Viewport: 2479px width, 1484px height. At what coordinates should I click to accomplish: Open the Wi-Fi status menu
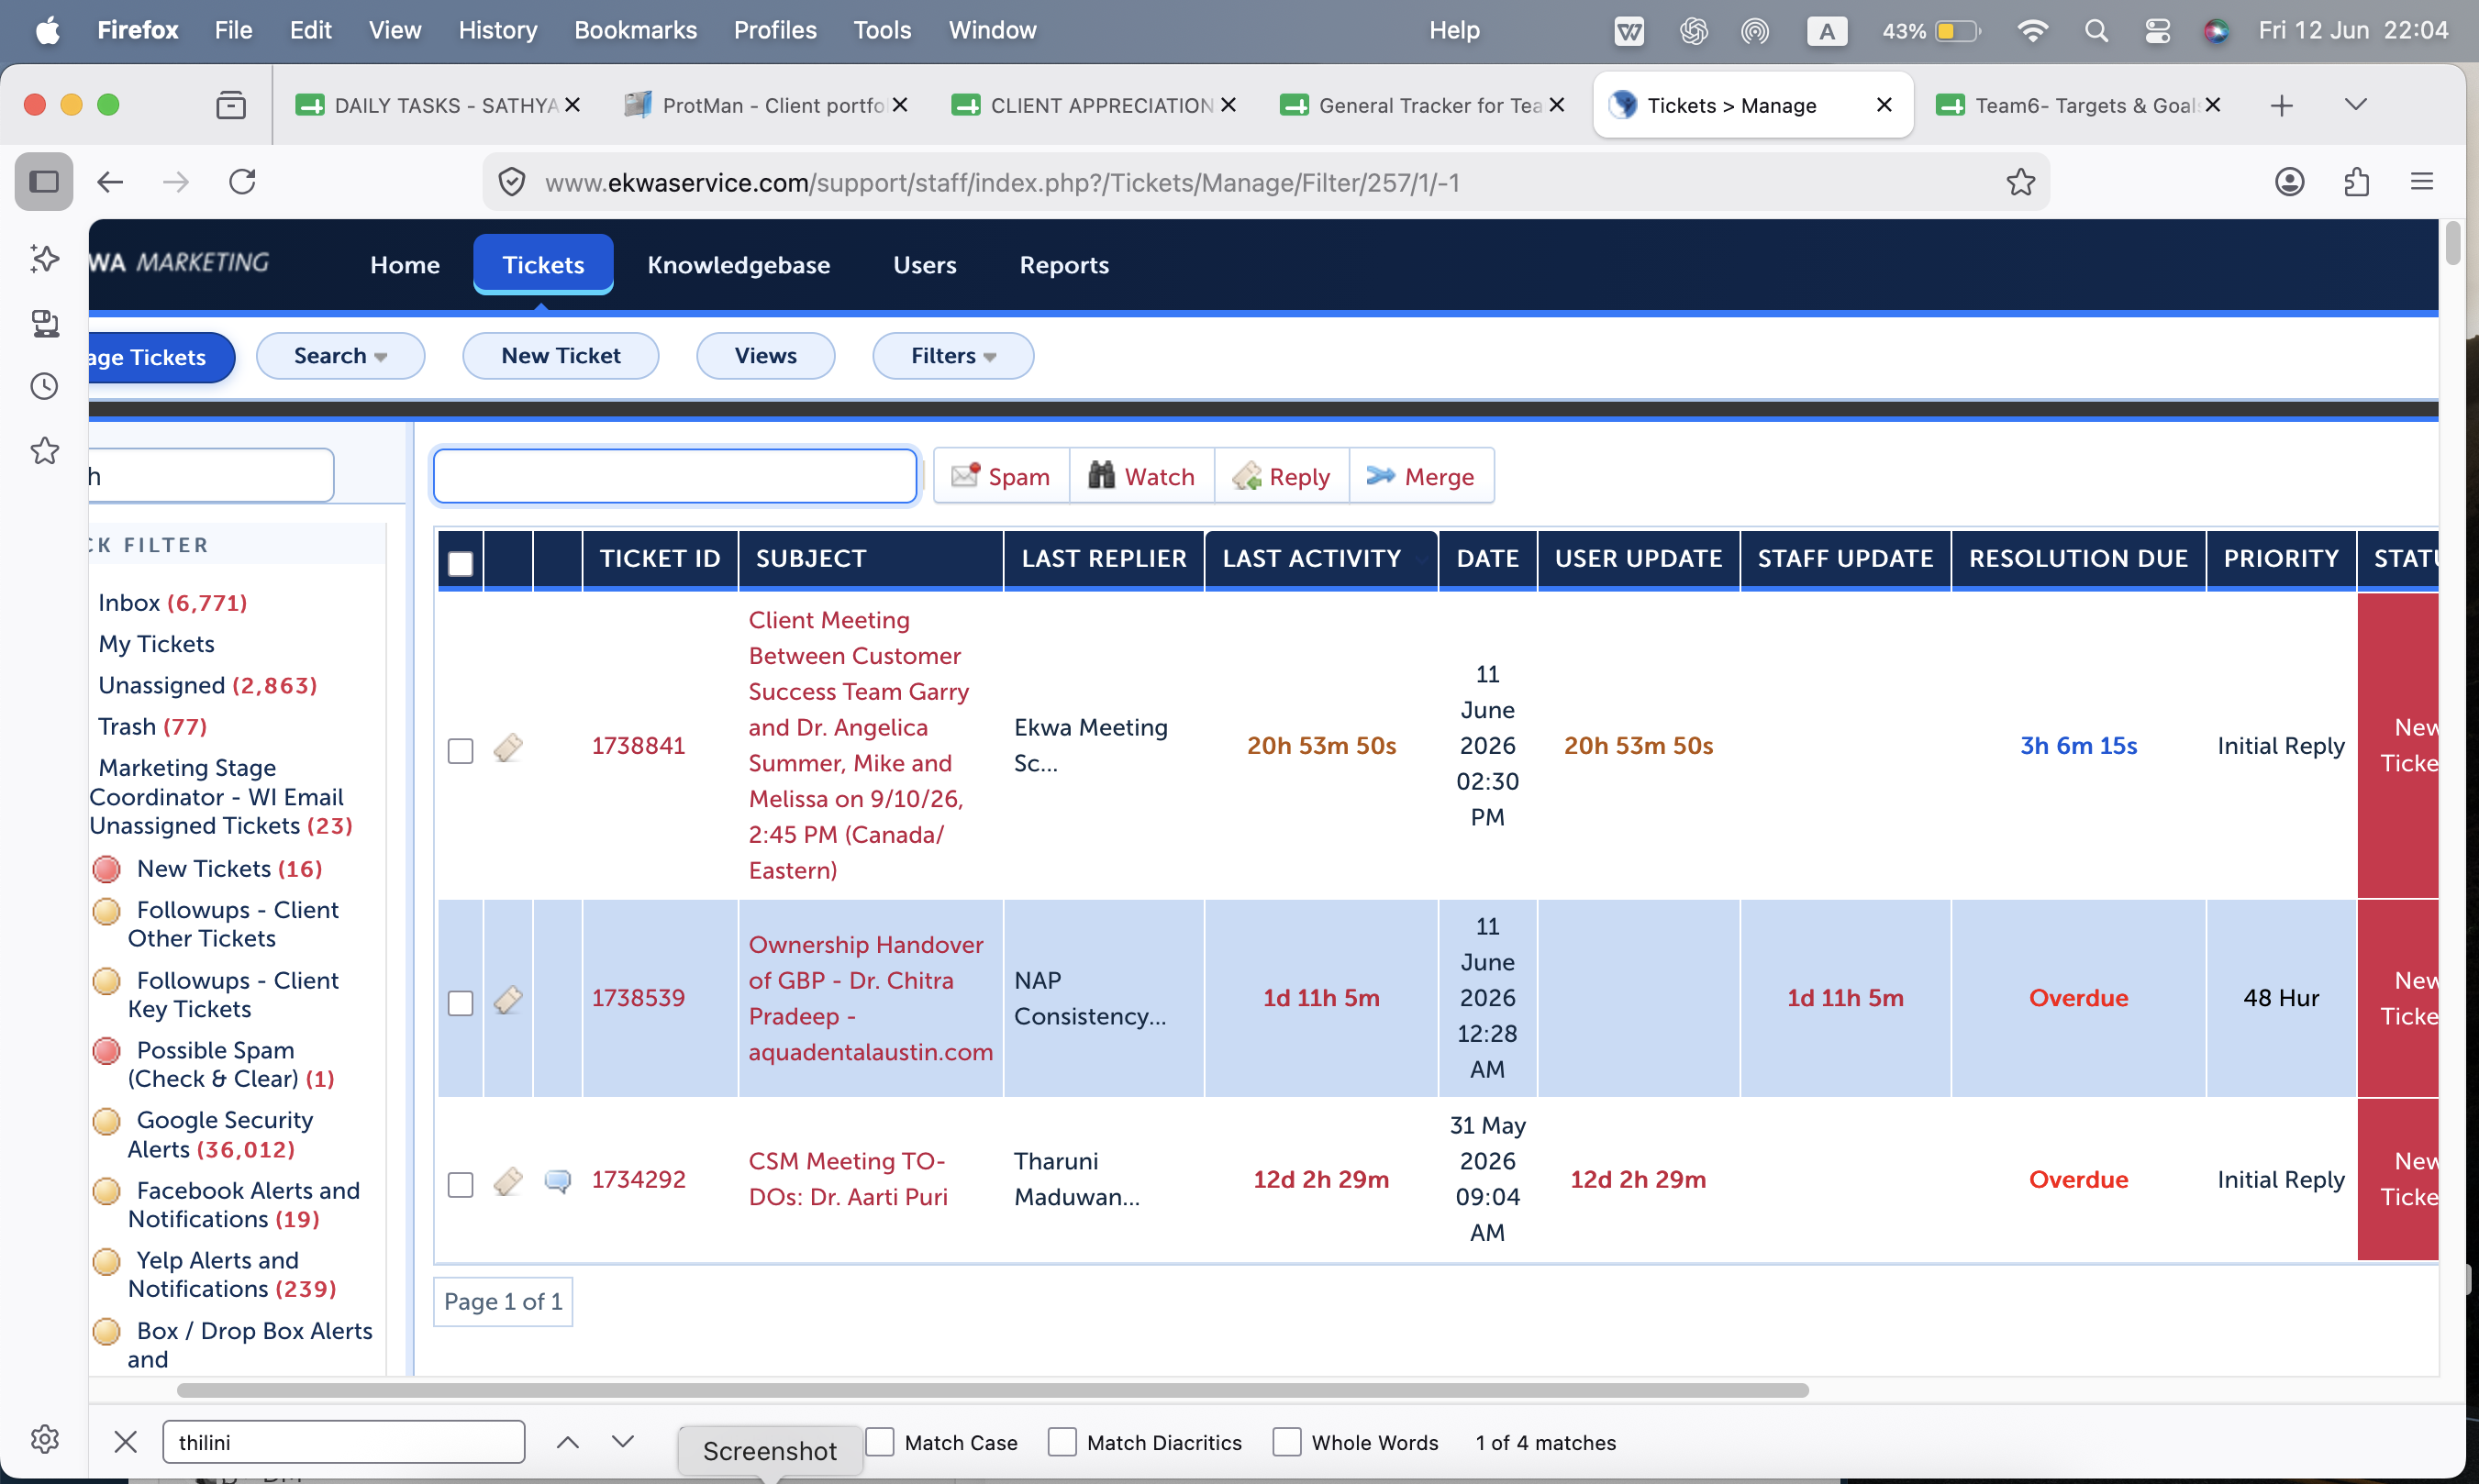[2031, 30]
